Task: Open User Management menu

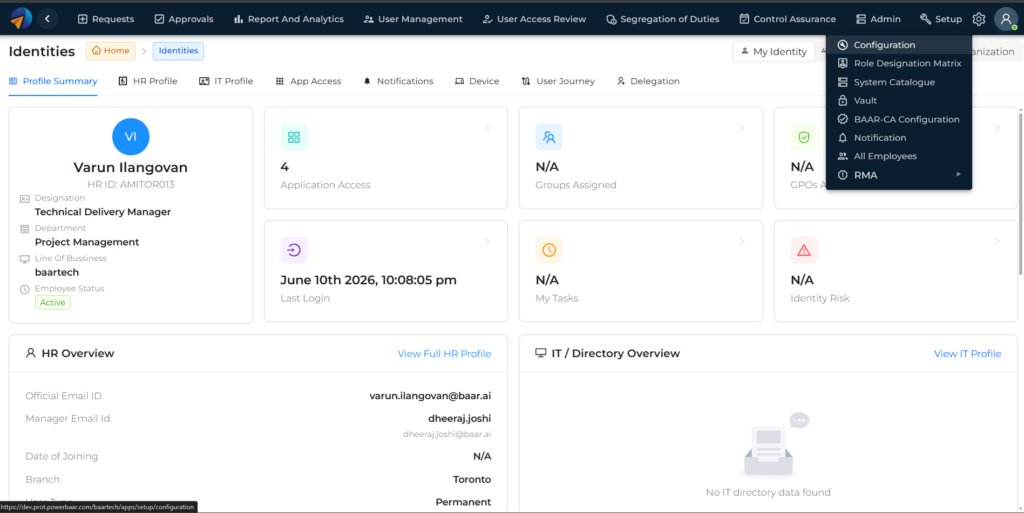Action: (413, 19)
